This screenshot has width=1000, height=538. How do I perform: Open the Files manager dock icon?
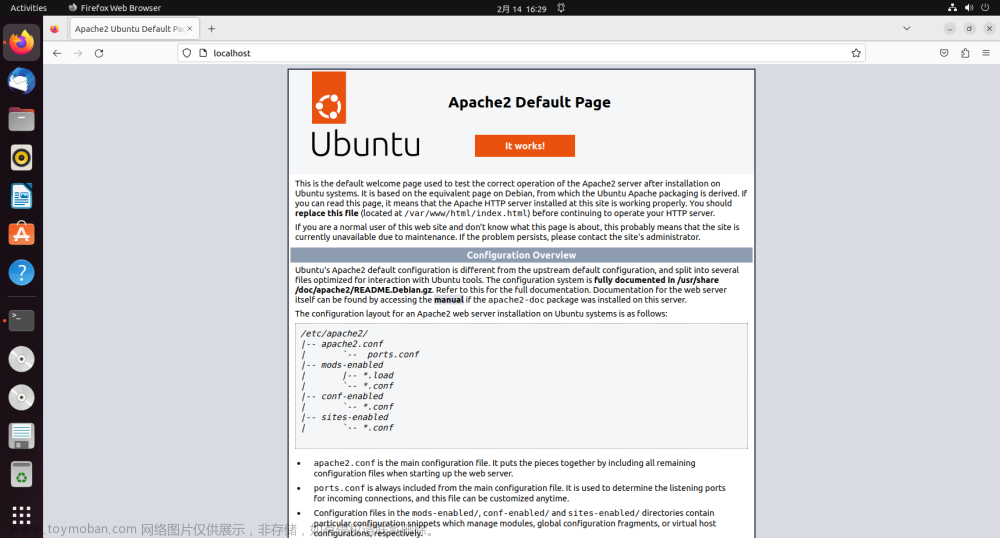click(21, 119)
